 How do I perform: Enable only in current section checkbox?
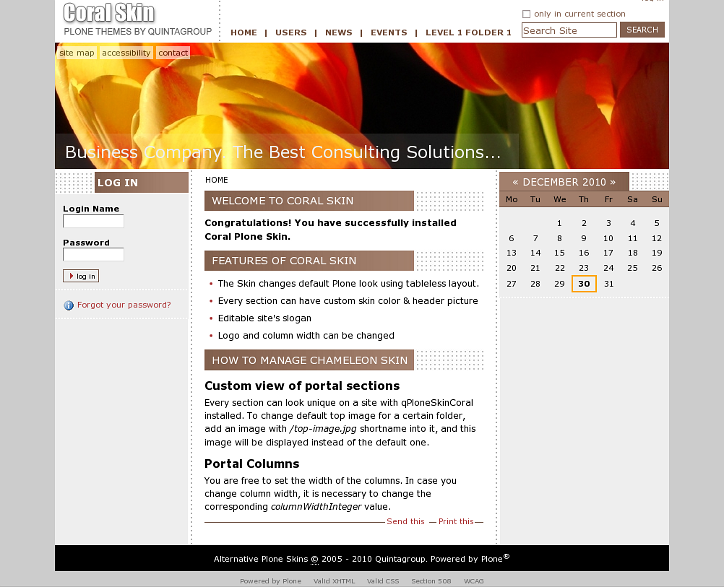coord(526,14)
